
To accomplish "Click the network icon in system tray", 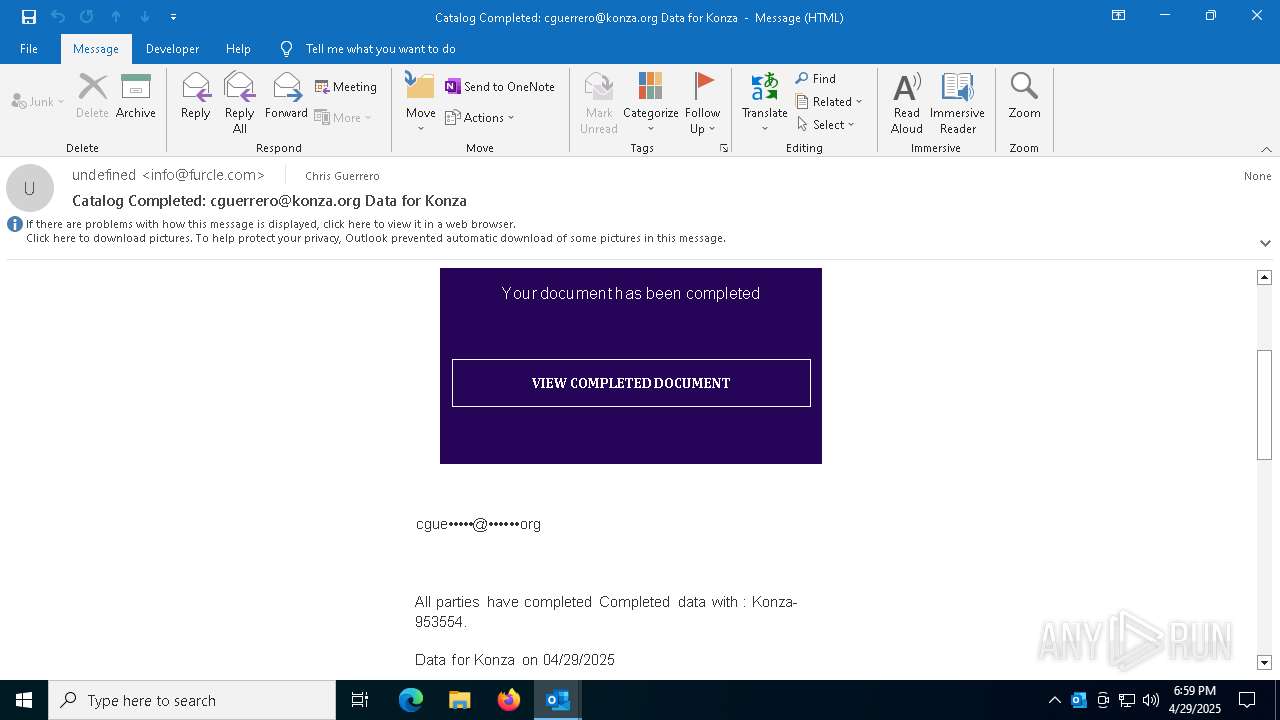I will [x=1127, y=700].
